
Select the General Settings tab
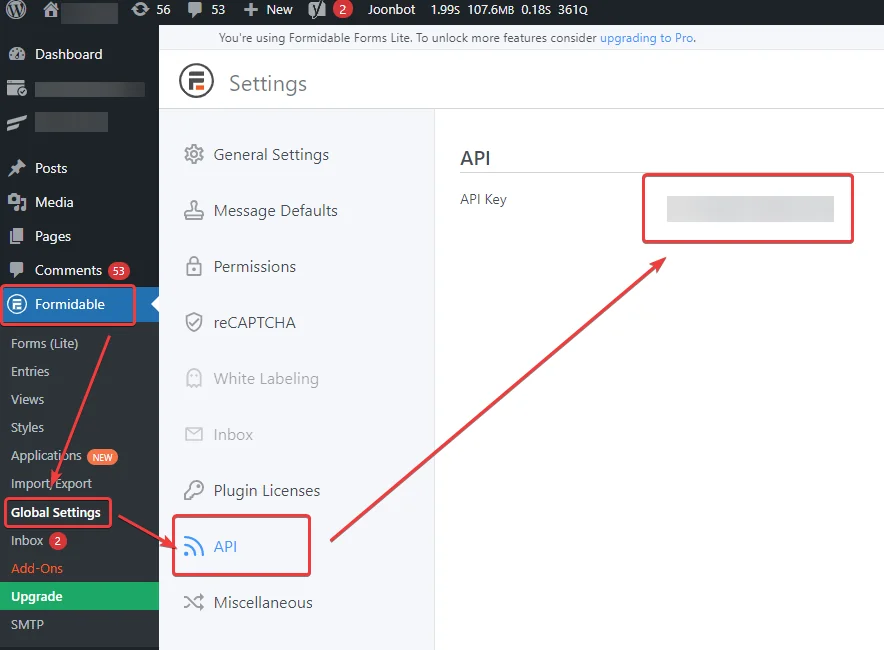(271, 154)
